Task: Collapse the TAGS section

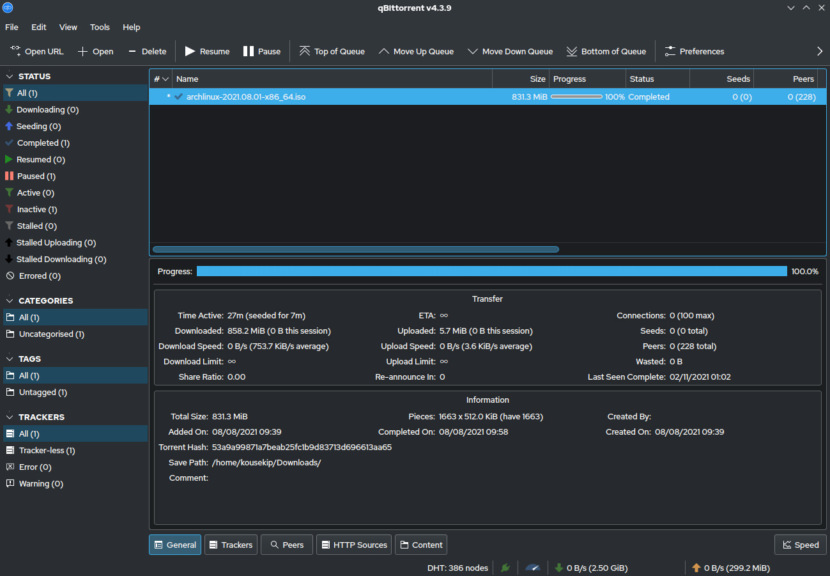Action: tap(8, 358)
